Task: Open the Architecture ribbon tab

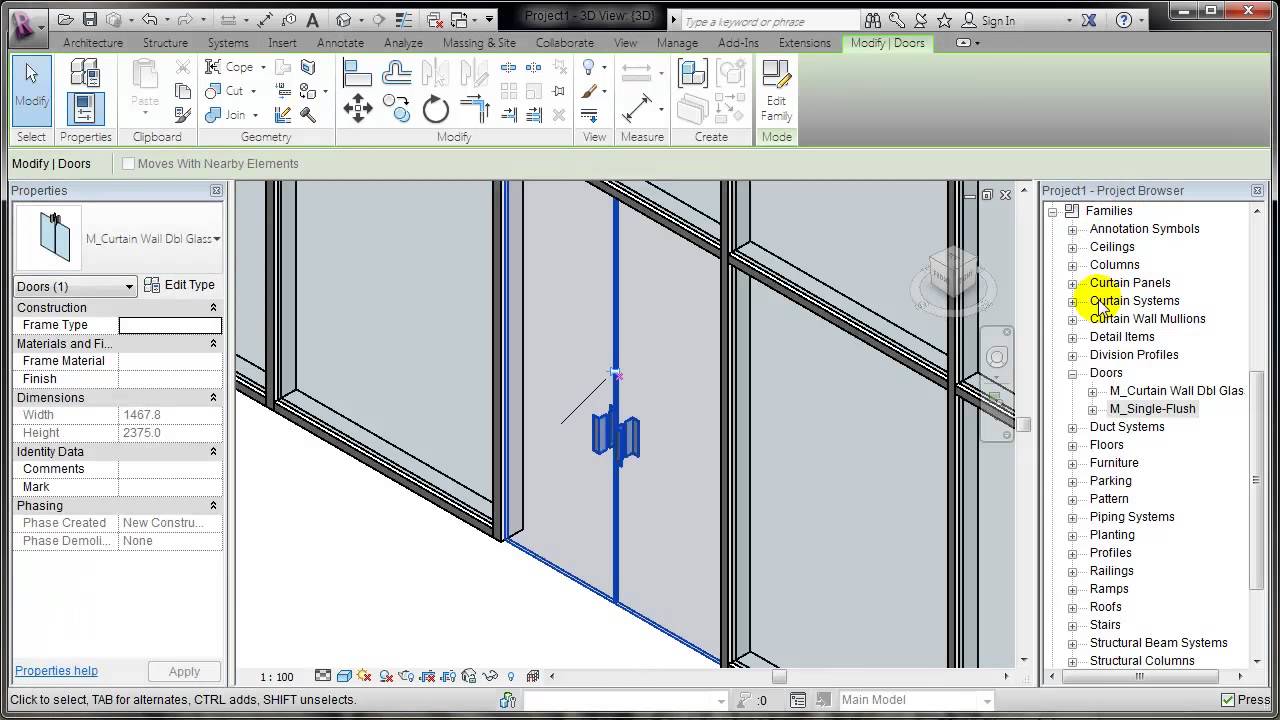Action: (93, 43)
